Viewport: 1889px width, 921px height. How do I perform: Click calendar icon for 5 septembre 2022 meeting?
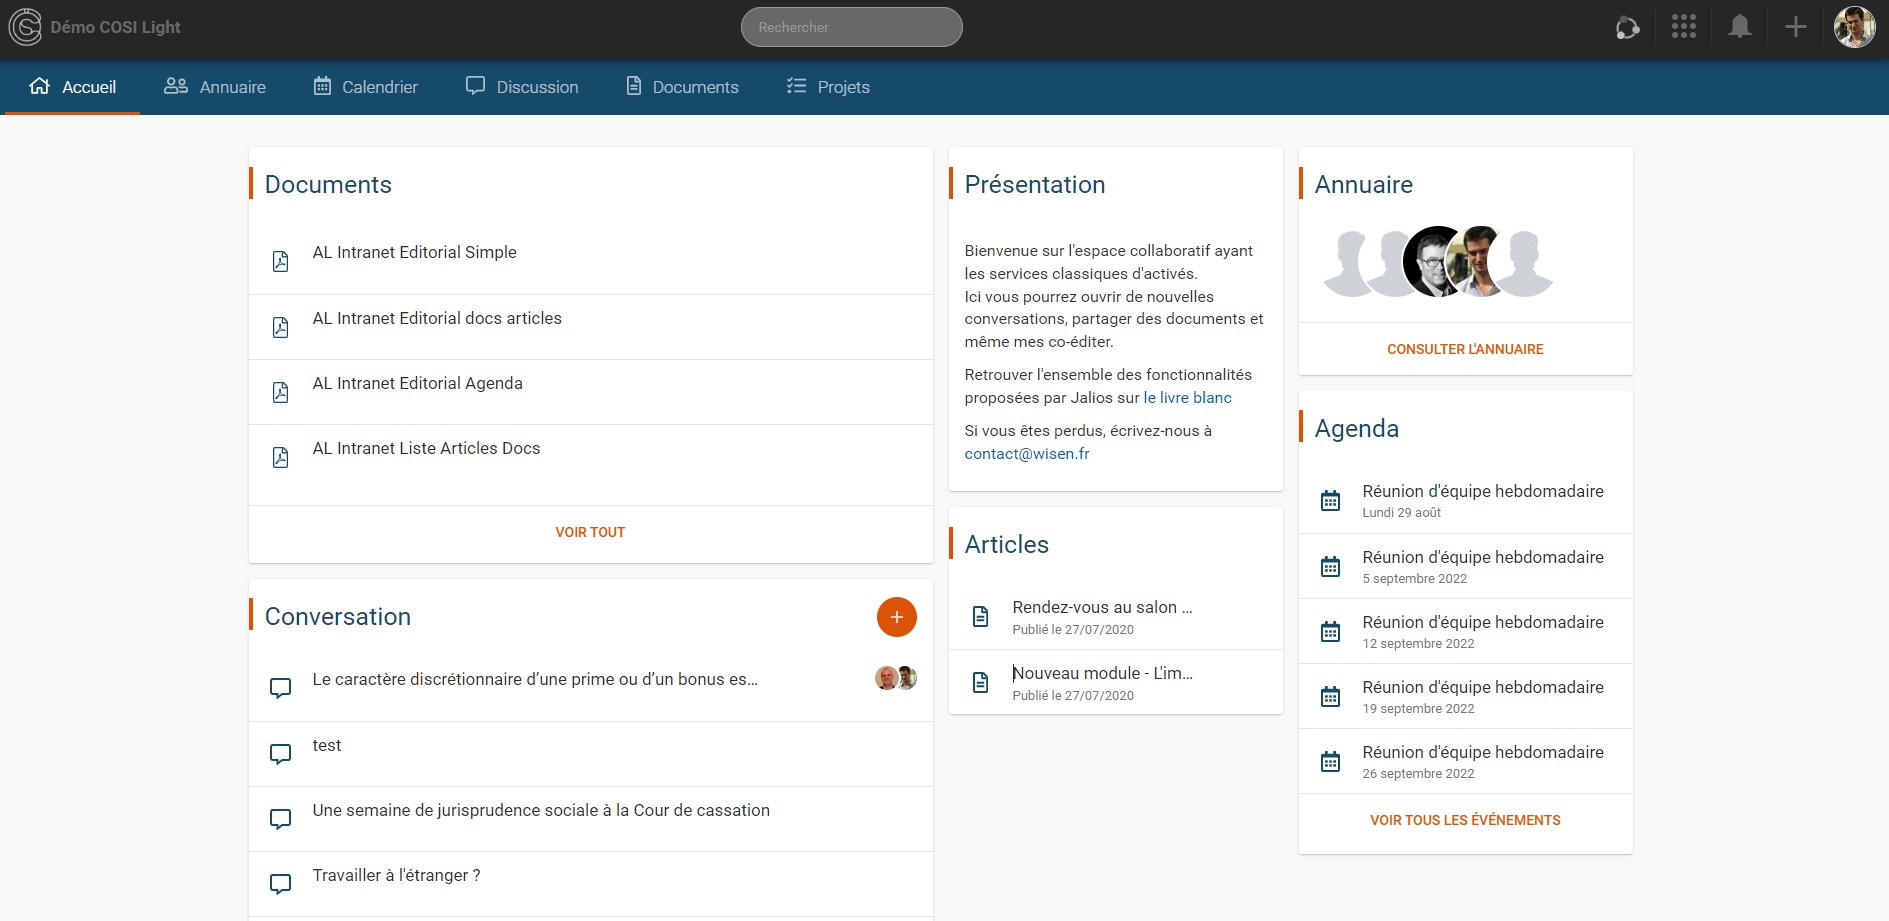point(1331,566)
